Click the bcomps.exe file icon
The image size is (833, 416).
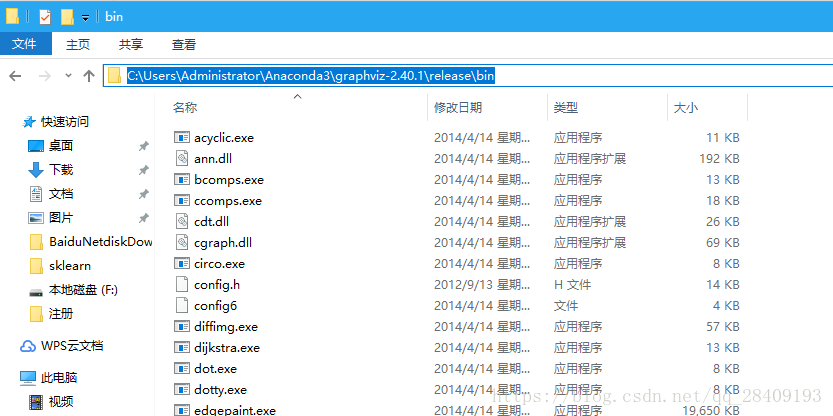tap(182, 179)
